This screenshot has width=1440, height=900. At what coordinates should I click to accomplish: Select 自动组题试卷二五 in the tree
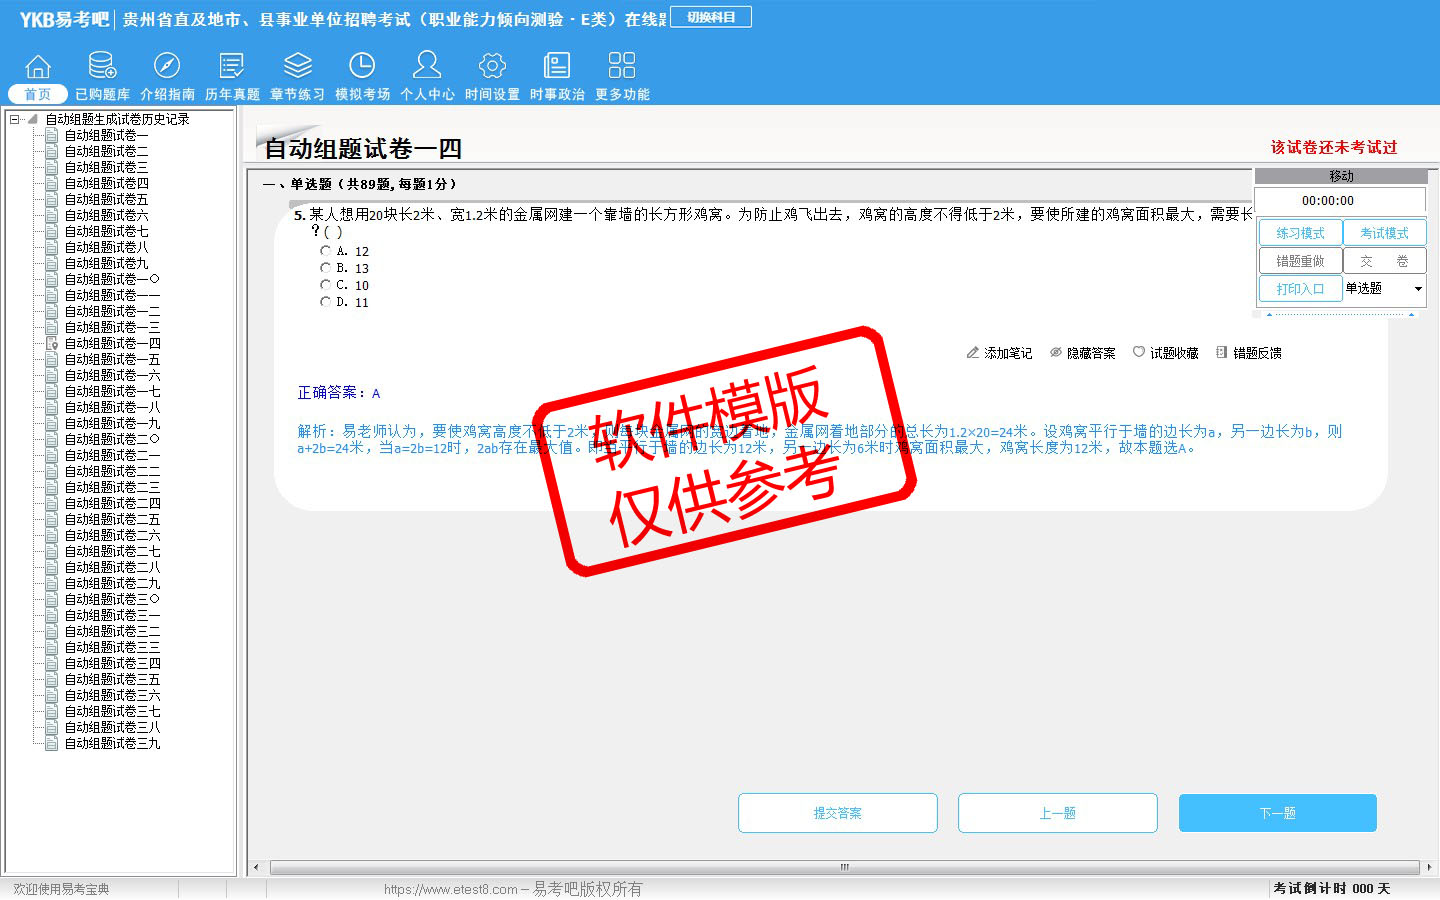click(112, 519)
